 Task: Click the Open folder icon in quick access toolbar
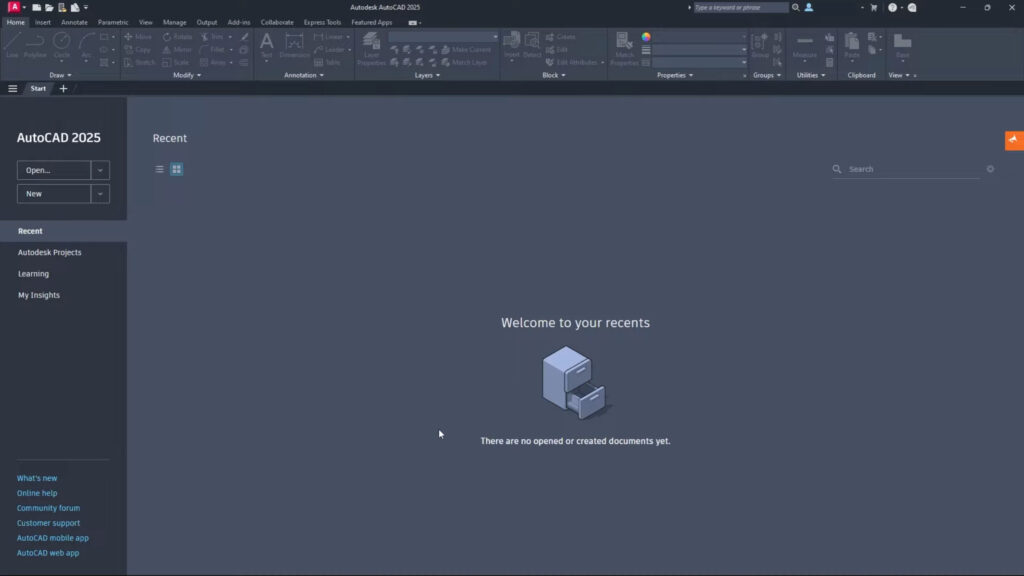coord(49,7)
